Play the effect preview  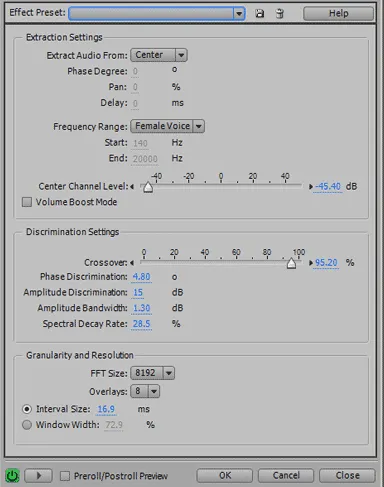point(38,476)
